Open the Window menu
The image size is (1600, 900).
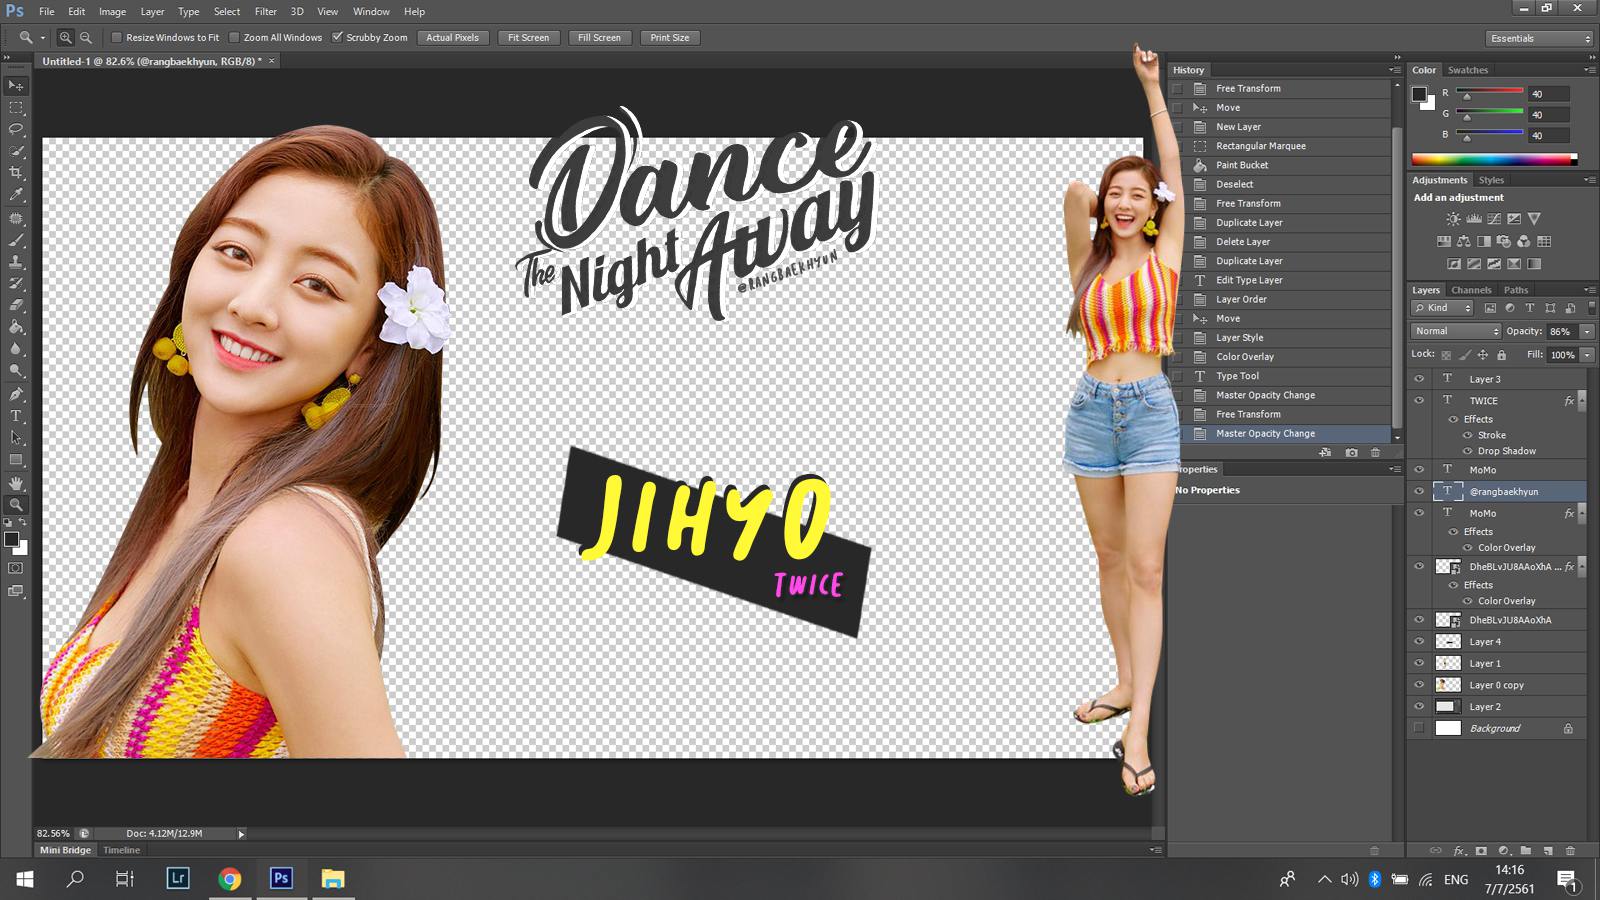tap(371, 11)
